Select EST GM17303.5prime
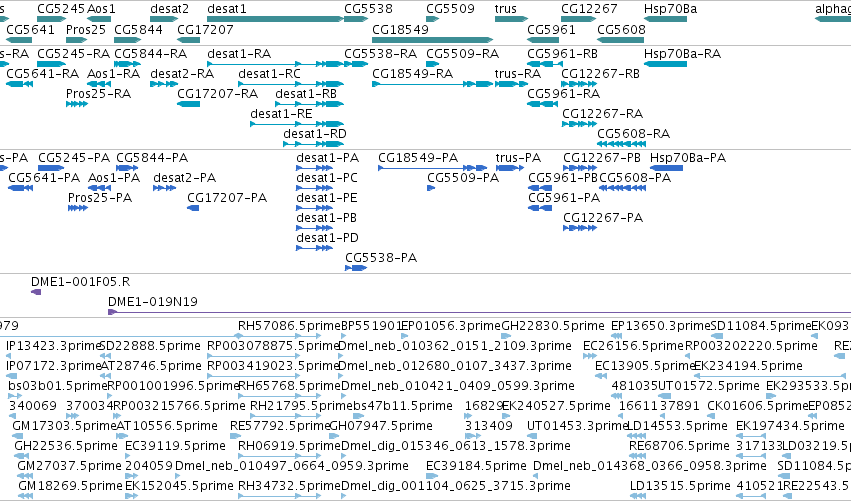 pyautogui.click(x=64, y=426)
